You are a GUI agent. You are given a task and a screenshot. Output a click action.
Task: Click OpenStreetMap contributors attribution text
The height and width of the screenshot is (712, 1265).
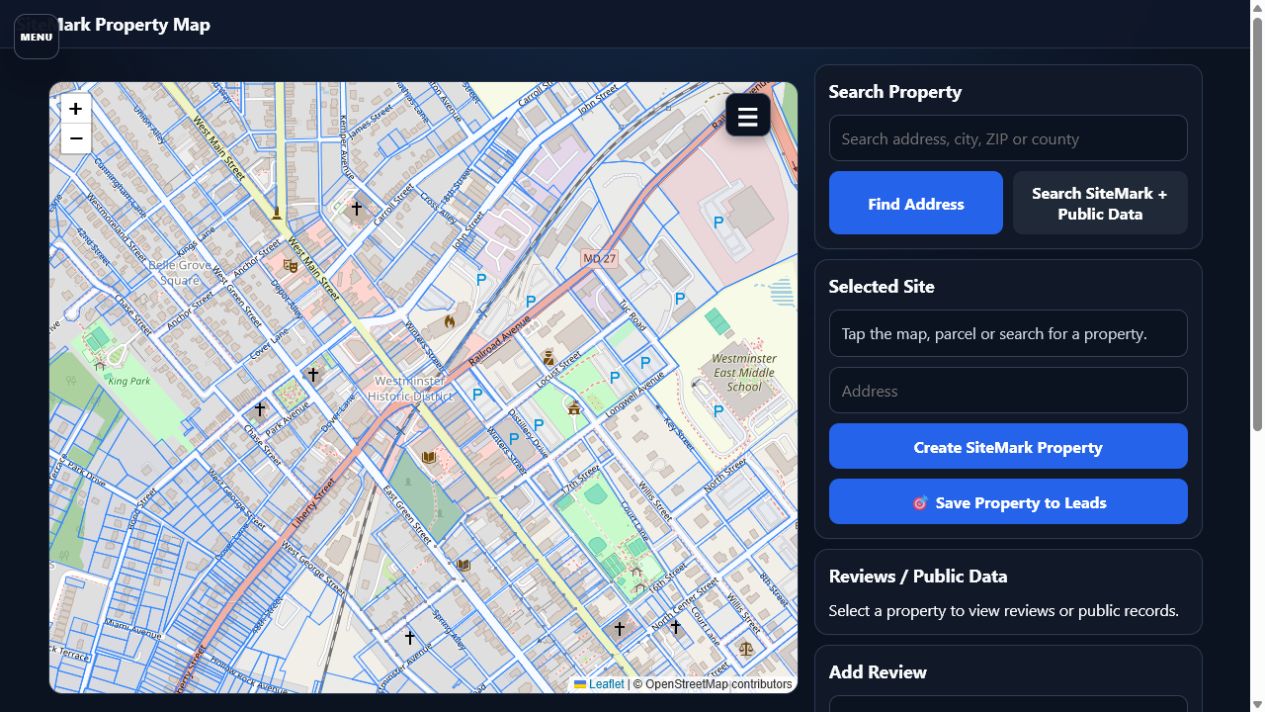click(713, 685)
